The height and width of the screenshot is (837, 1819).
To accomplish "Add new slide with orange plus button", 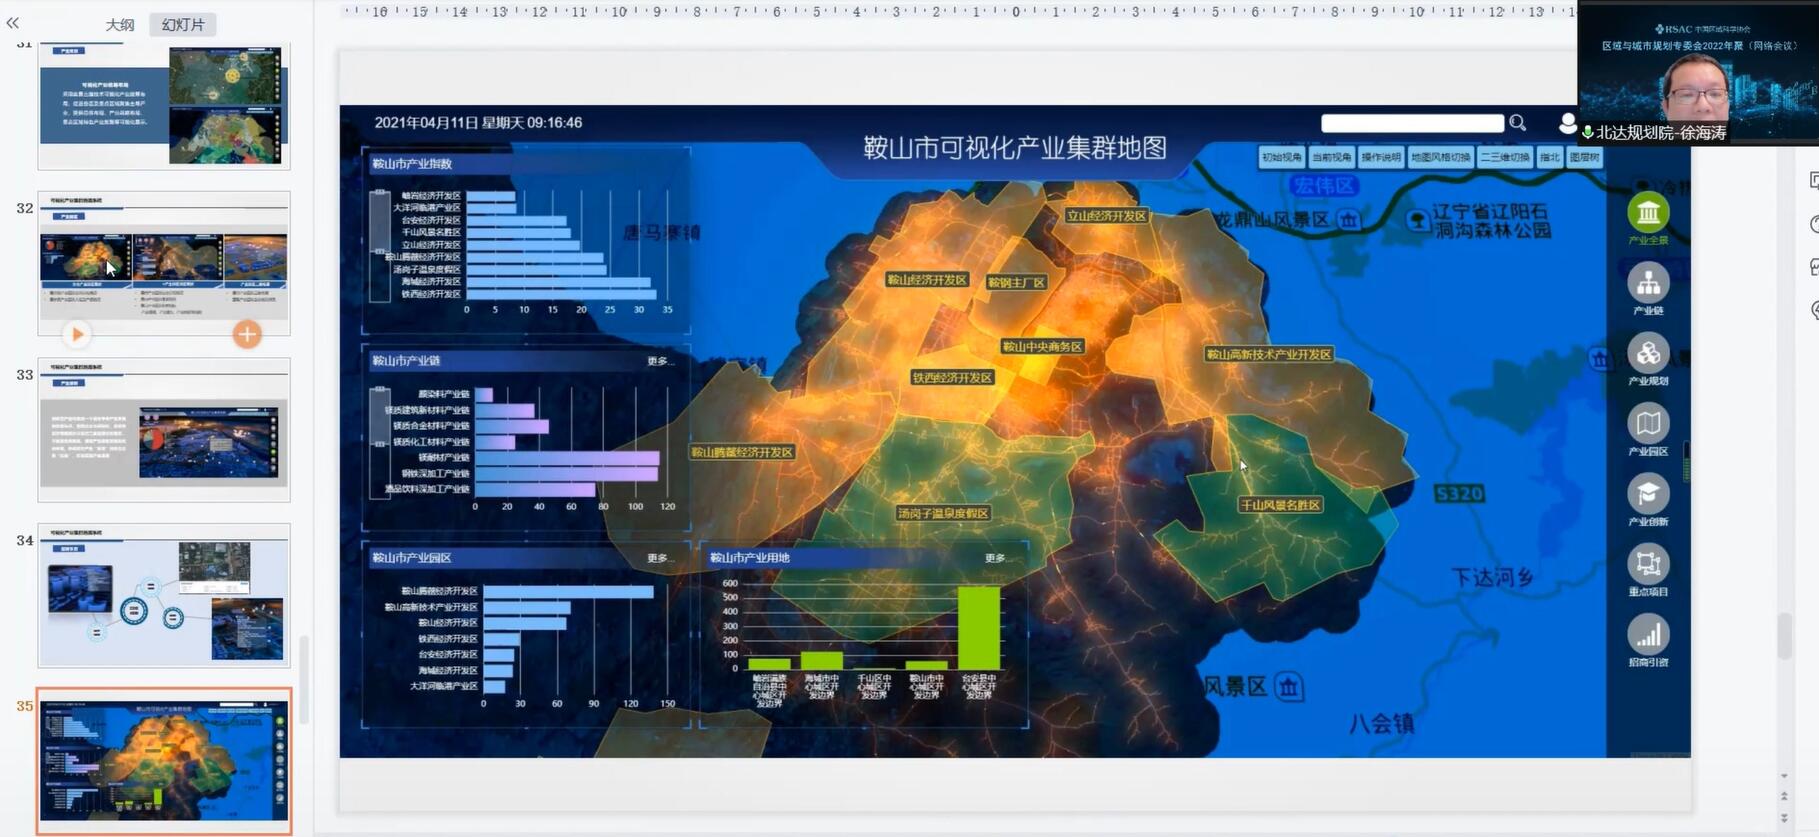I will [247, 334].
